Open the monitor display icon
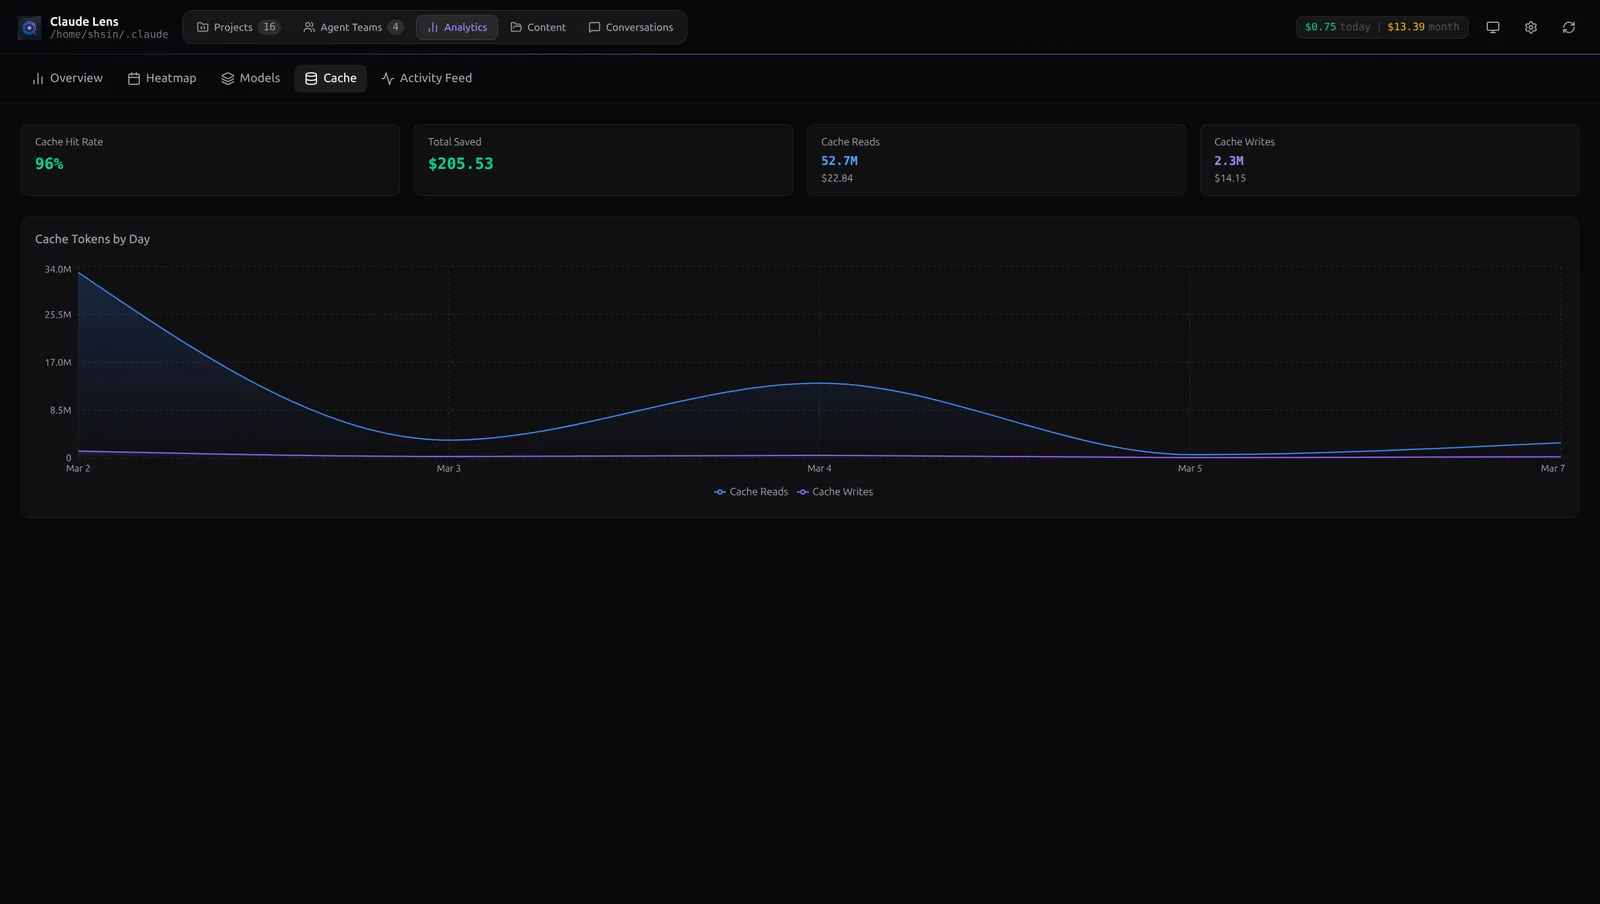The width and height of the screenshot is (1600, 904). (x=1492, y=27)
